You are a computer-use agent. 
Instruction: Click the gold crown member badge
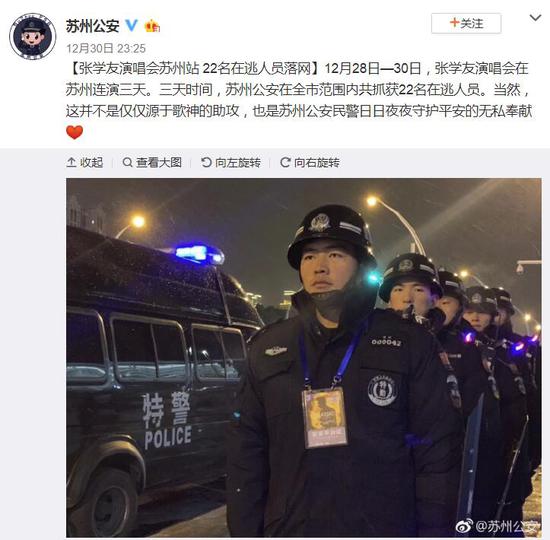tap(152, 26)
